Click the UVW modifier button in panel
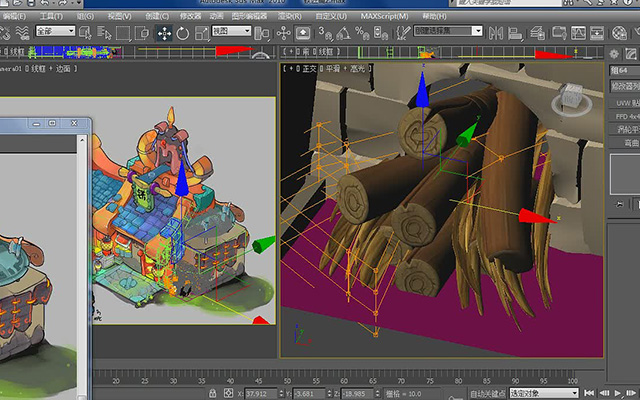This screenshot has height=400, width=640. 625,103
